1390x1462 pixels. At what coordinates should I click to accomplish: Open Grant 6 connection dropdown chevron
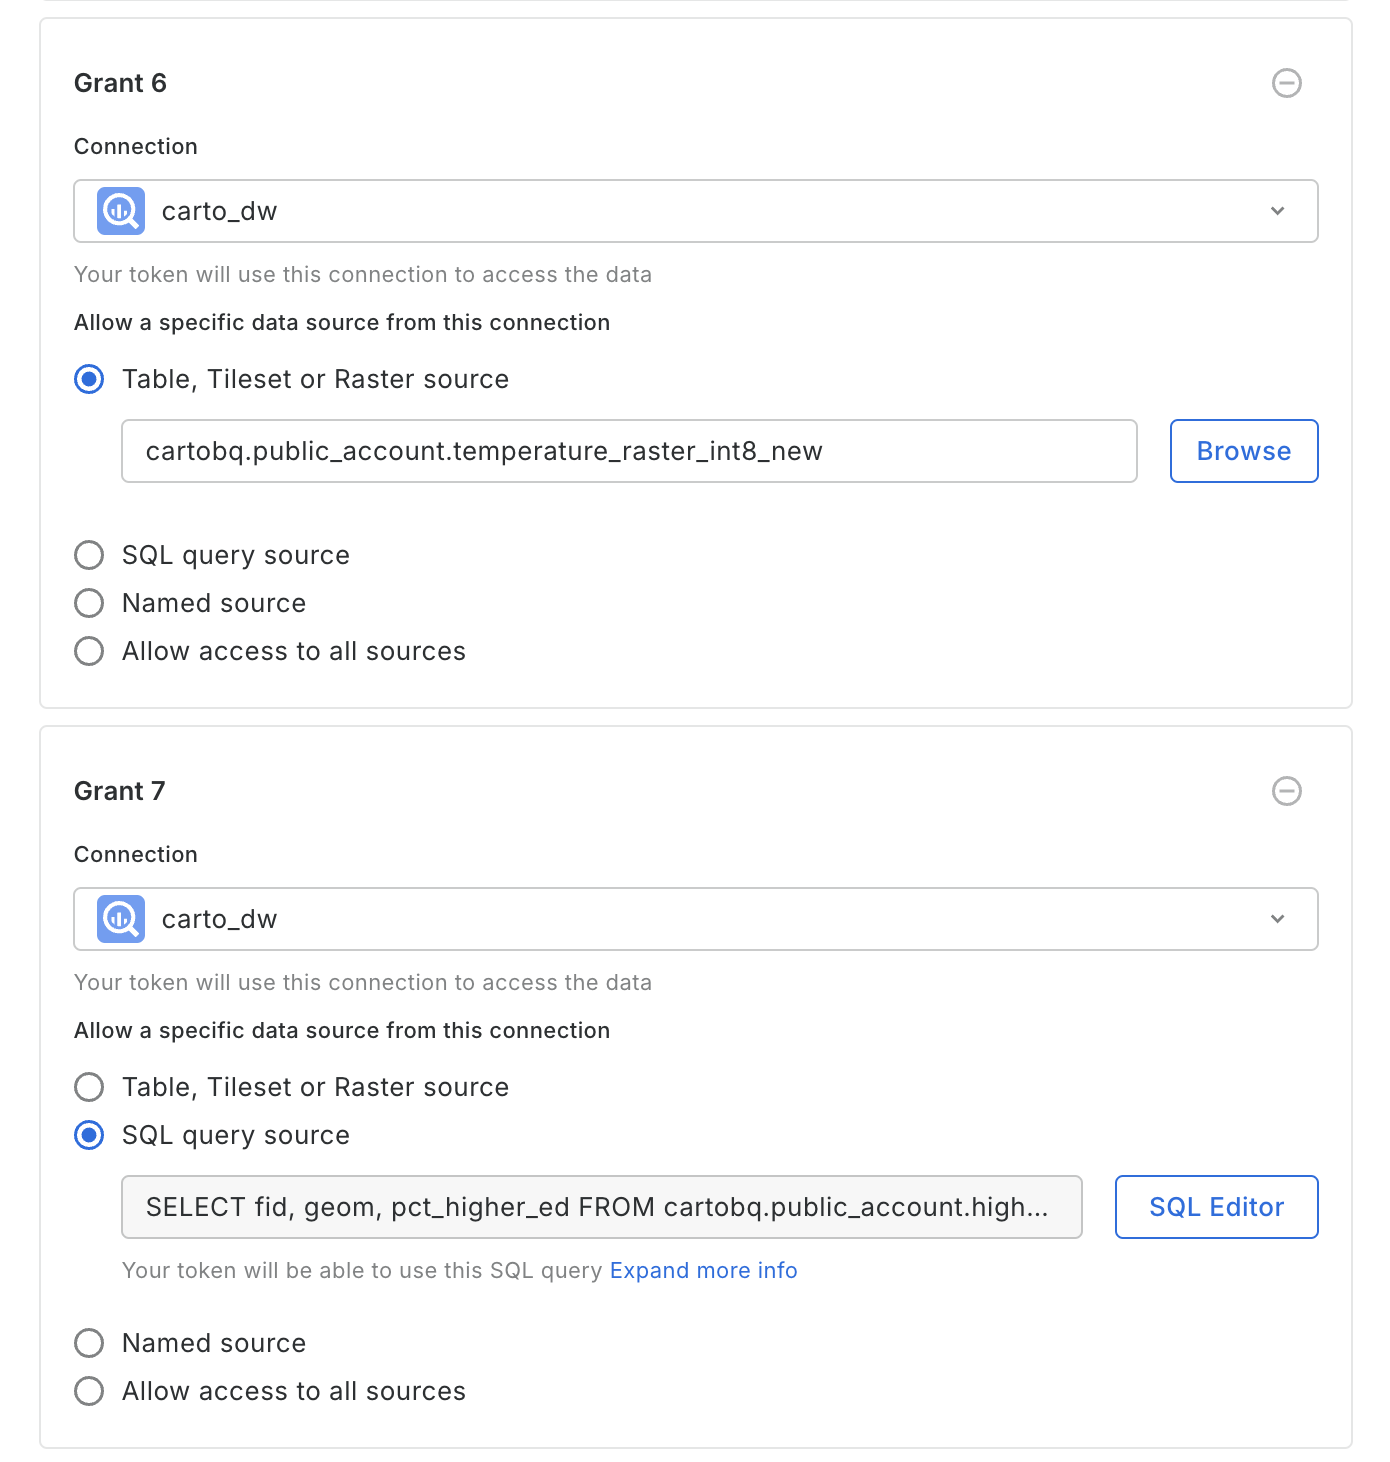[1277, 211]
